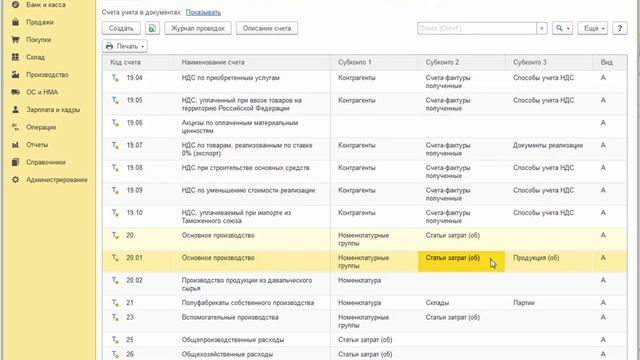640x360 pixels.
Task: Open the Администрирование section
Action: click(57, 180)
